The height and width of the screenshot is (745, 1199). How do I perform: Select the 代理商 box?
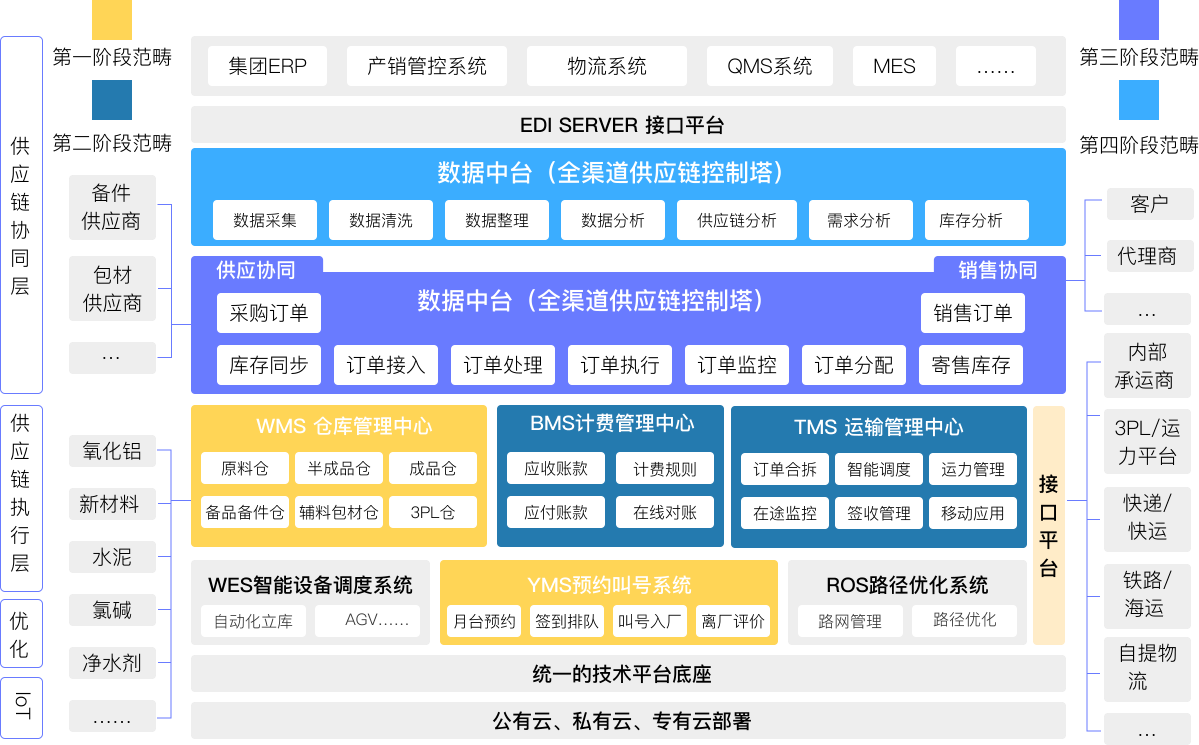click(x=1148, y=256)
